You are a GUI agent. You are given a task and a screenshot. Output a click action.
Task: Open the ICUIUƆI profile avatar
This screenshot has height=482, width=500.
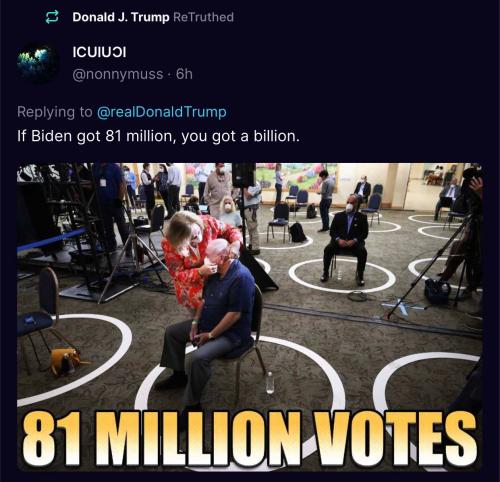click(38, 62)
